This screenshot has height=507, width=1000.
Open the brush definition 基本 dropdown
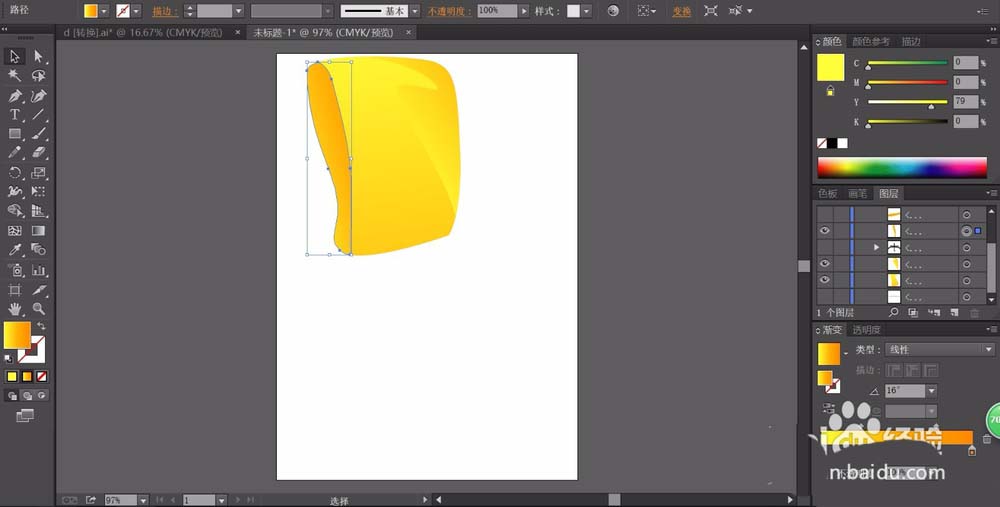pos(415,11)
